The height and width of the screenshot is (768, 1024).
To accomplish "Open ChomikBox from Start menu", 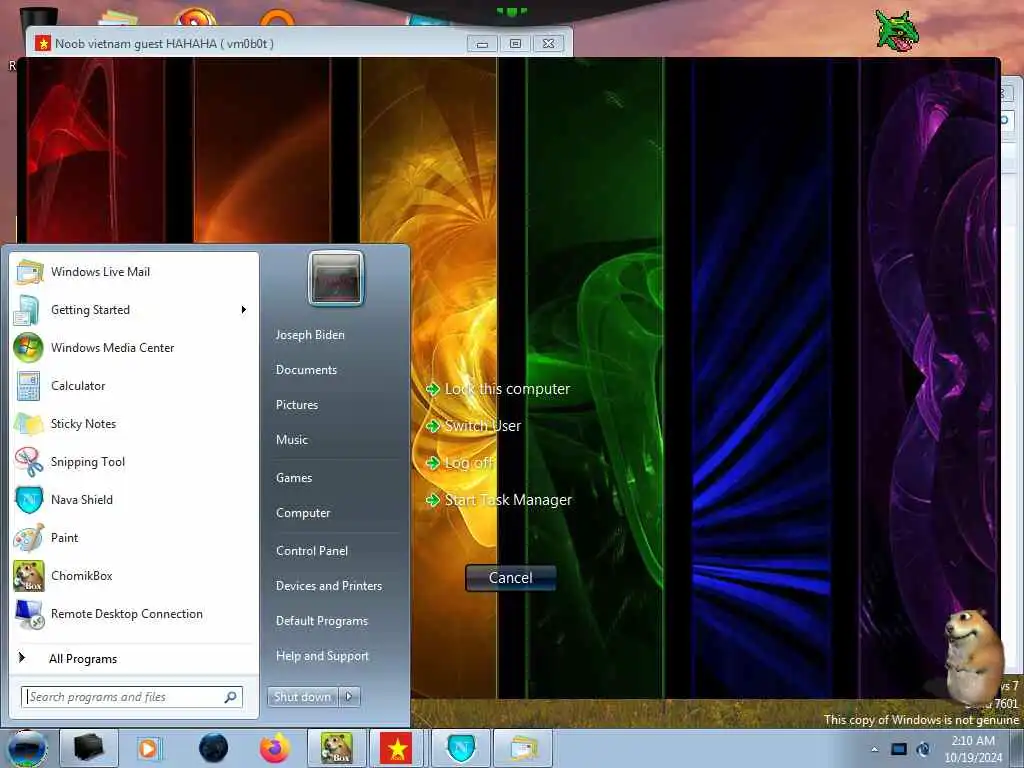I will point(134,575).
